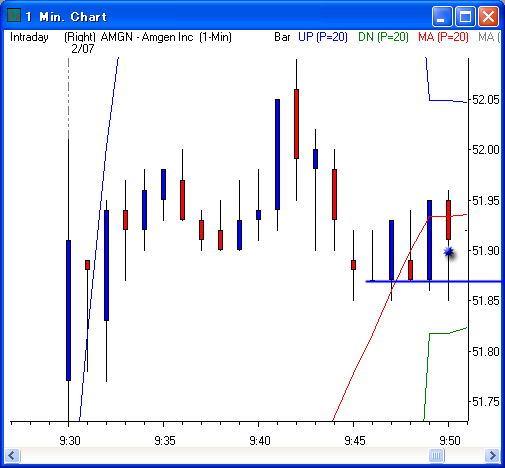
Task: Maximize the 1 Min. Chart window
Action: (465, 16)
